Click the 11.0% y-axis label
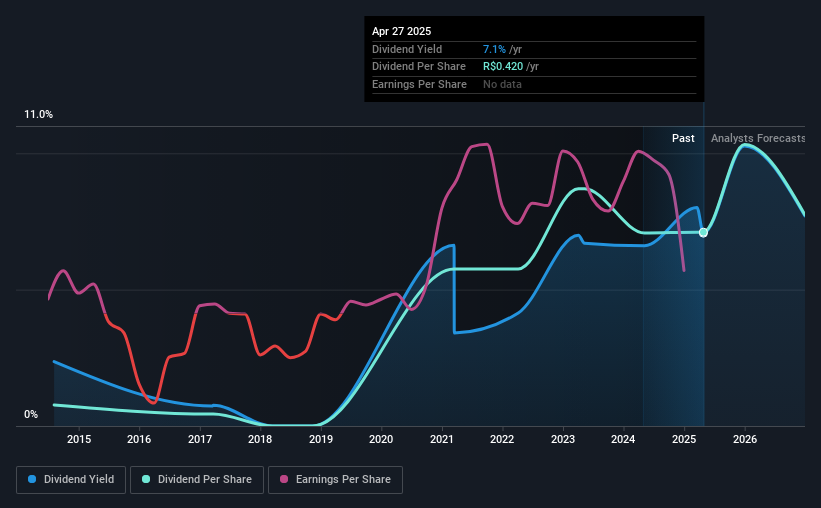 (39, 115)
